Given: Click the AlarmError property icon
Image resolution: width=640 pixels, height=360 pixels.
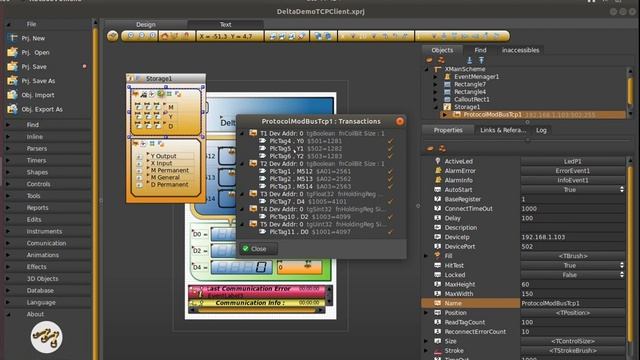Looking at the screenshot, I should (x=438, y=171).
